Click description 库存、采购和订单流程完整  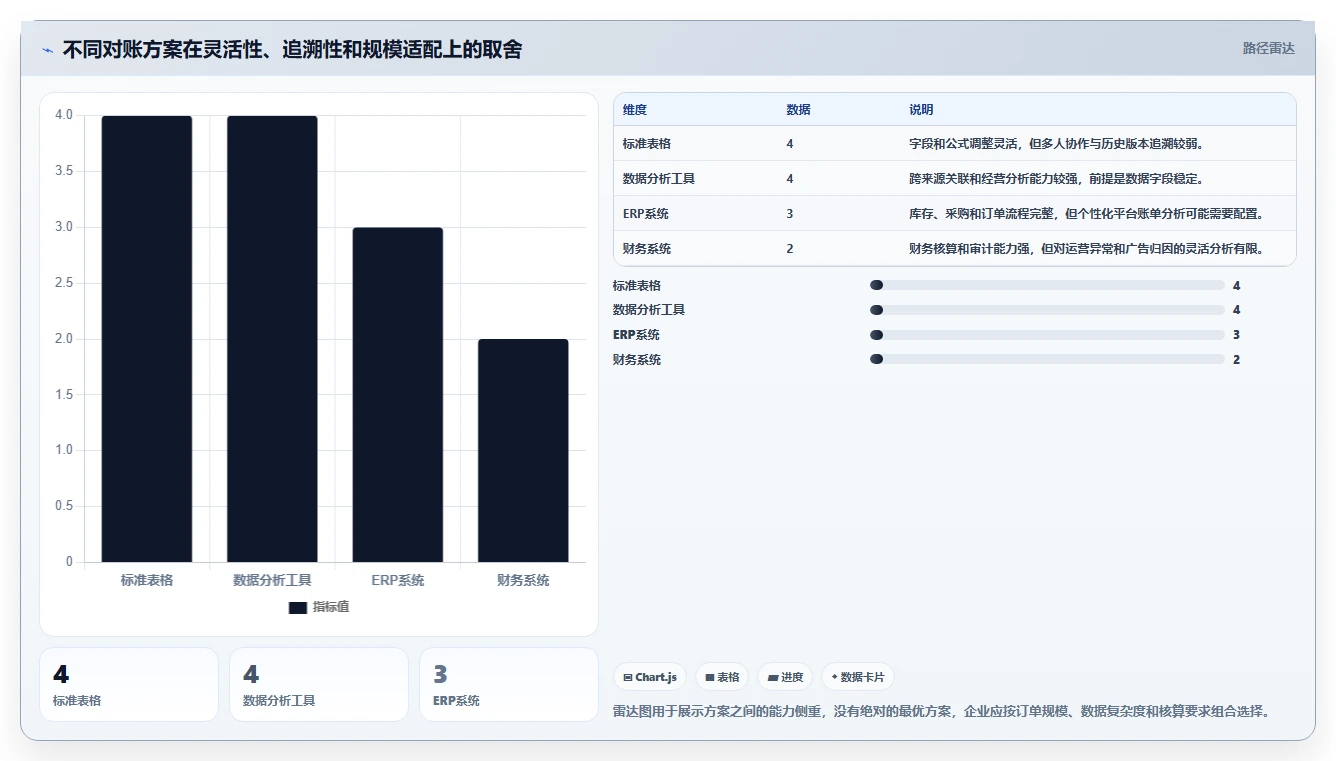1086,214
